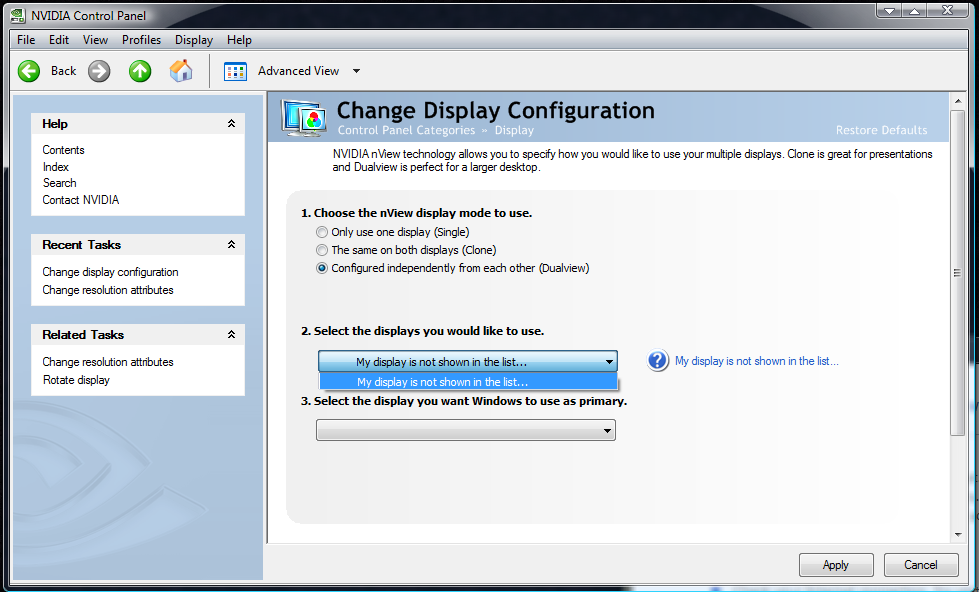Click the Change Display Configuration monitor icon
The image size is (979, 592).
tap(304, 117)
